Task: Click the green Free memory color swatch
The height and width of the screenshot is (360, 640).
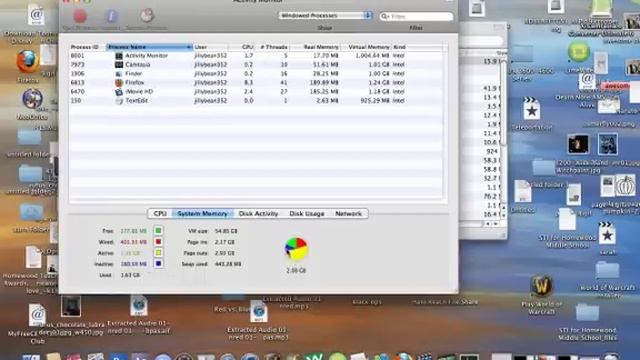Action: 158,231
